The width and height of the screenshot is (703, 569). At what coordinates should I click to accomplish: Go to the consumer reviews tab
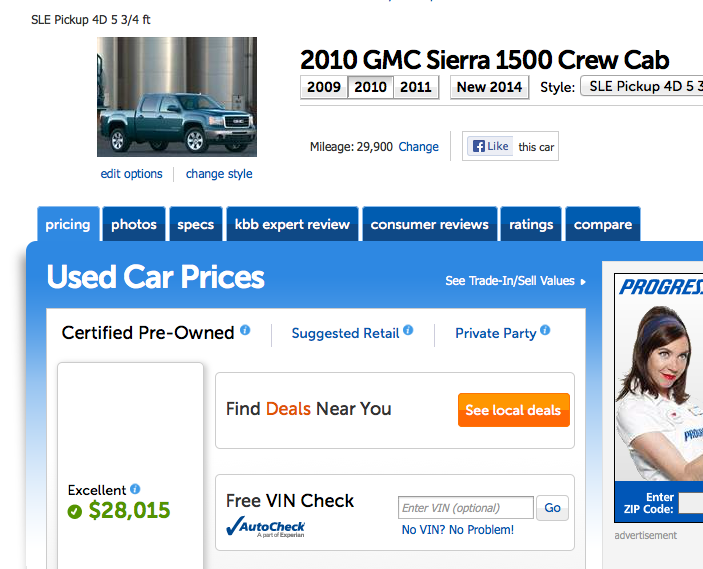pyautogui.click(x=430, y=224)
